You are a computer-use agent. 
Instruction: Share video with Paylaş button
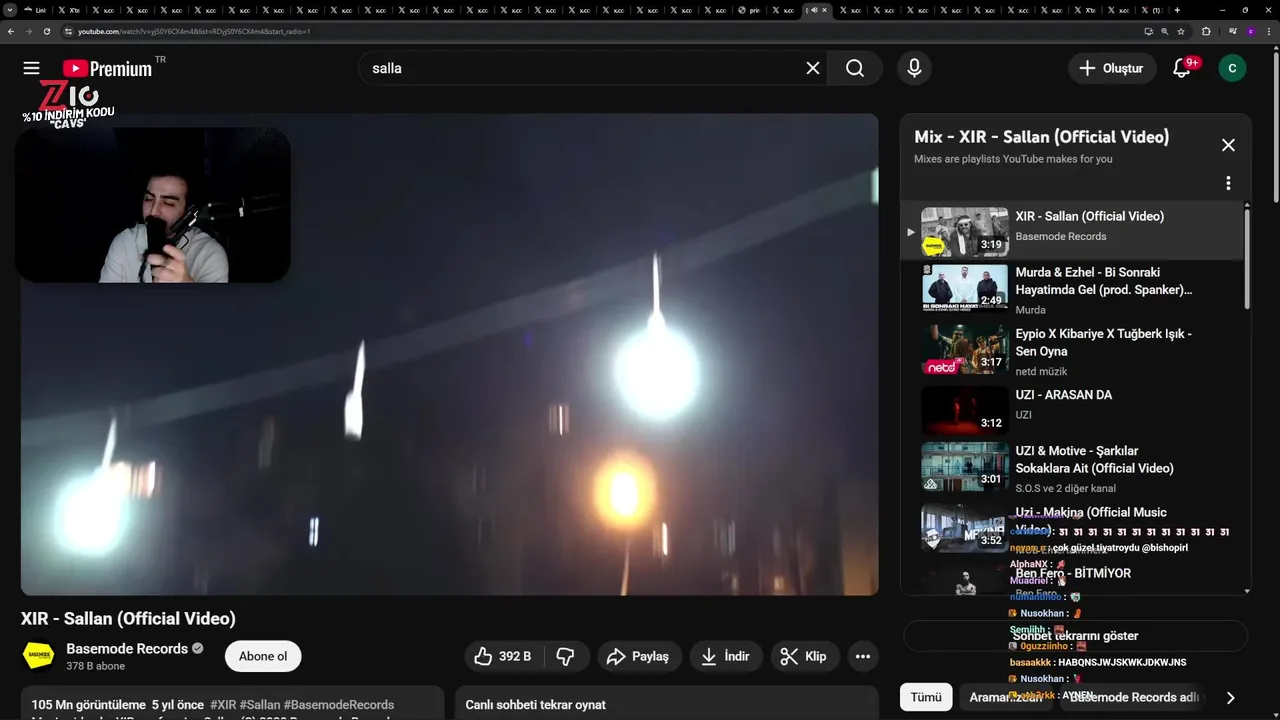click(640, 656)
